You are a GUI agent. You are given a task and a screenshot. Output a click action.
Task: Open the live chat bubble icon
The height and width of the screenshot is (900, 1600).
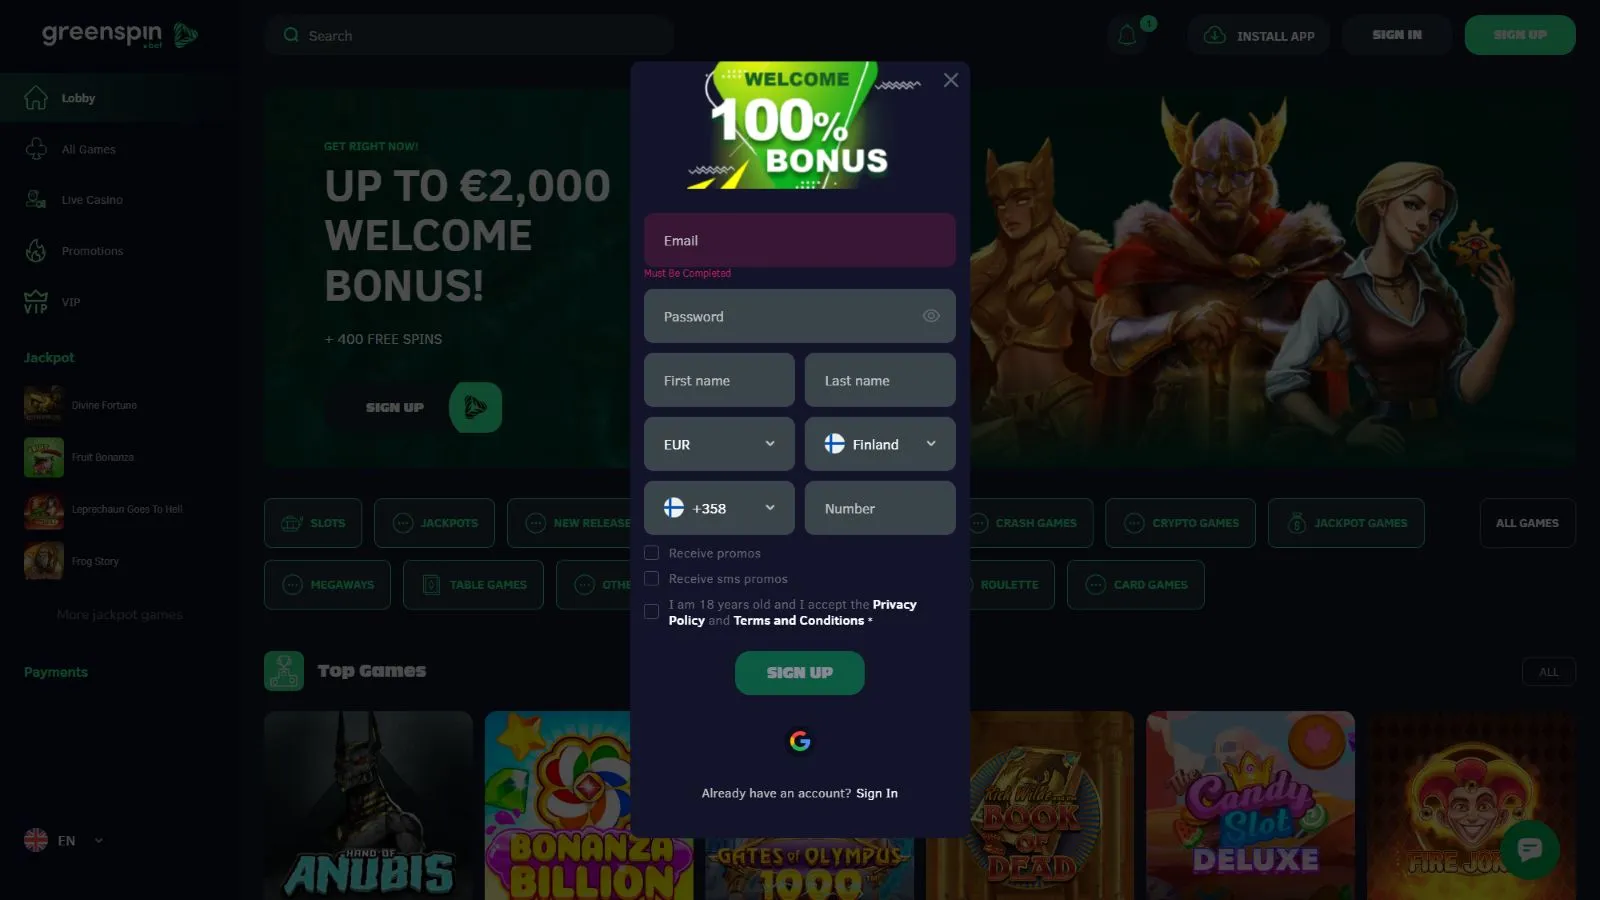pyautogui.click(x=1529, y=849)
